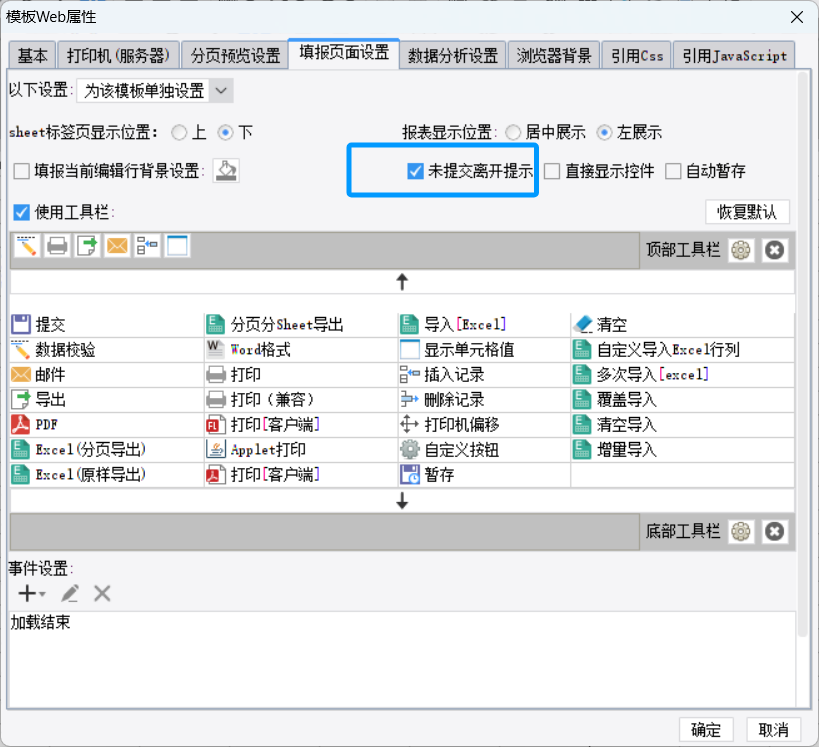Select 增量导入 tool

pyautogui.click(x=683, y=450)
